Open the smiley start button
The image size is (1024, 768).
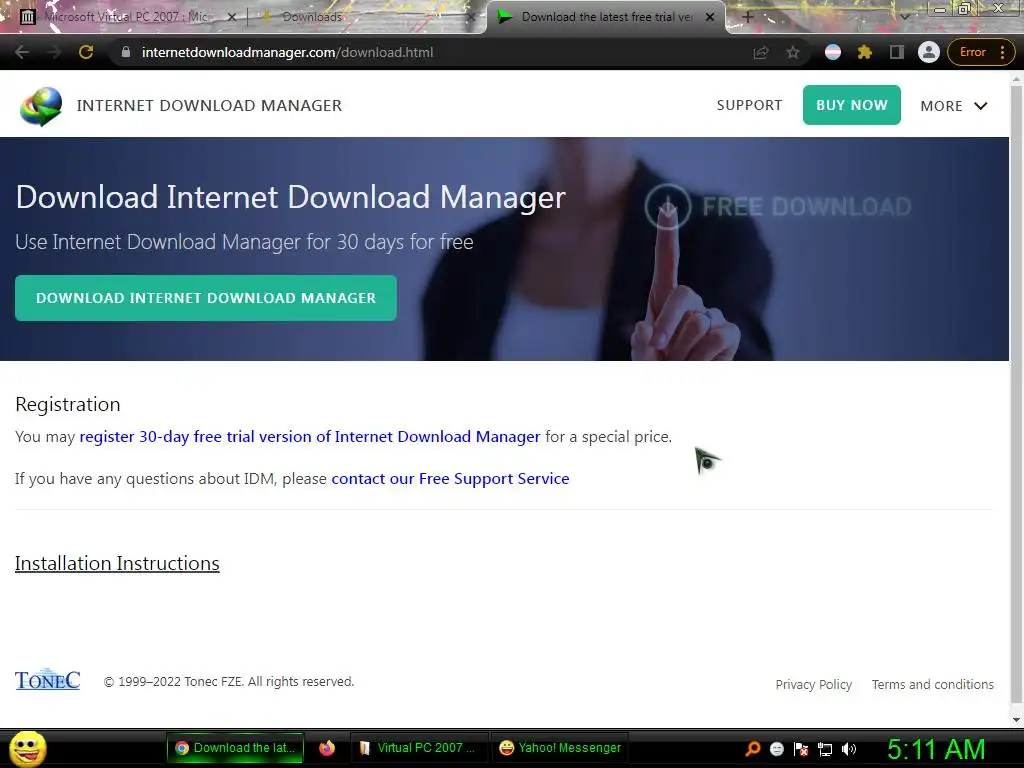coord(27,748)
